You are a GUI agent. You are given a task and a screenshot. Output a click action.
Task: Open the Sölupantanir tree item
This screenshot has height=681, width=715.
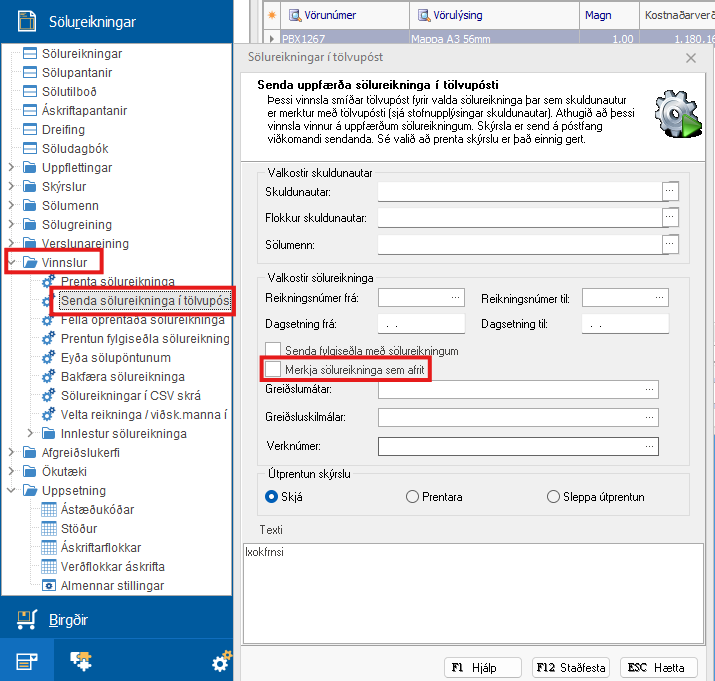click(77, 72)
